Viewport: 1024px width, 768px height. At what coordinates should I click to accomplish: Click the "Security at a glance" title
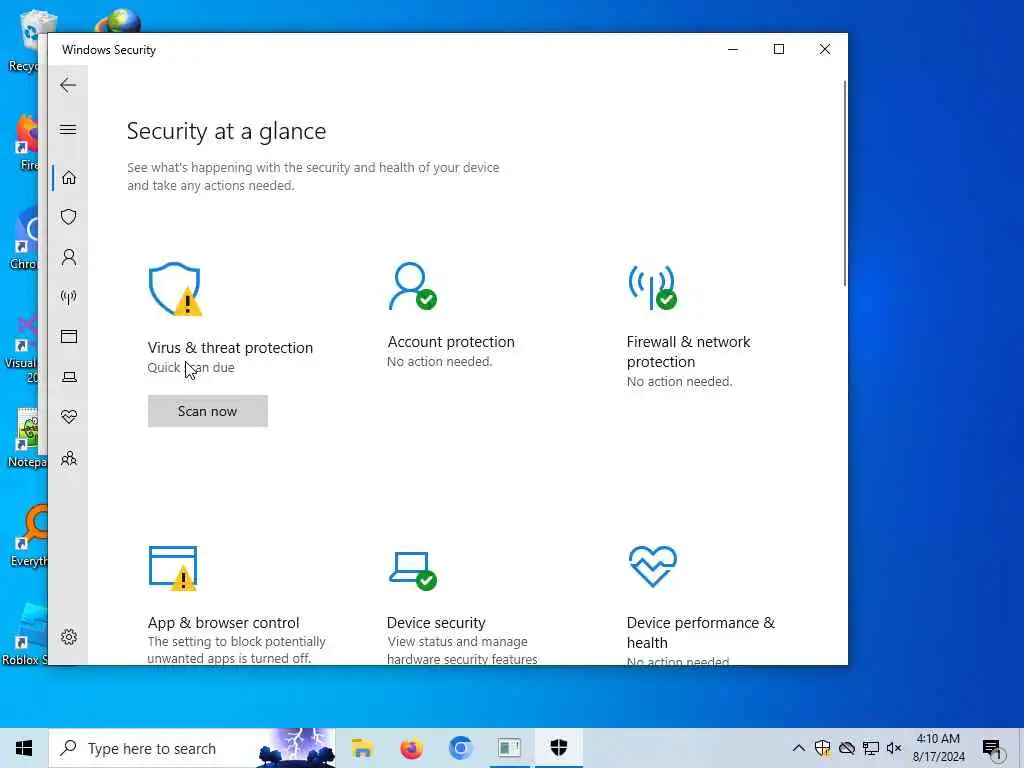coord(226,131)
